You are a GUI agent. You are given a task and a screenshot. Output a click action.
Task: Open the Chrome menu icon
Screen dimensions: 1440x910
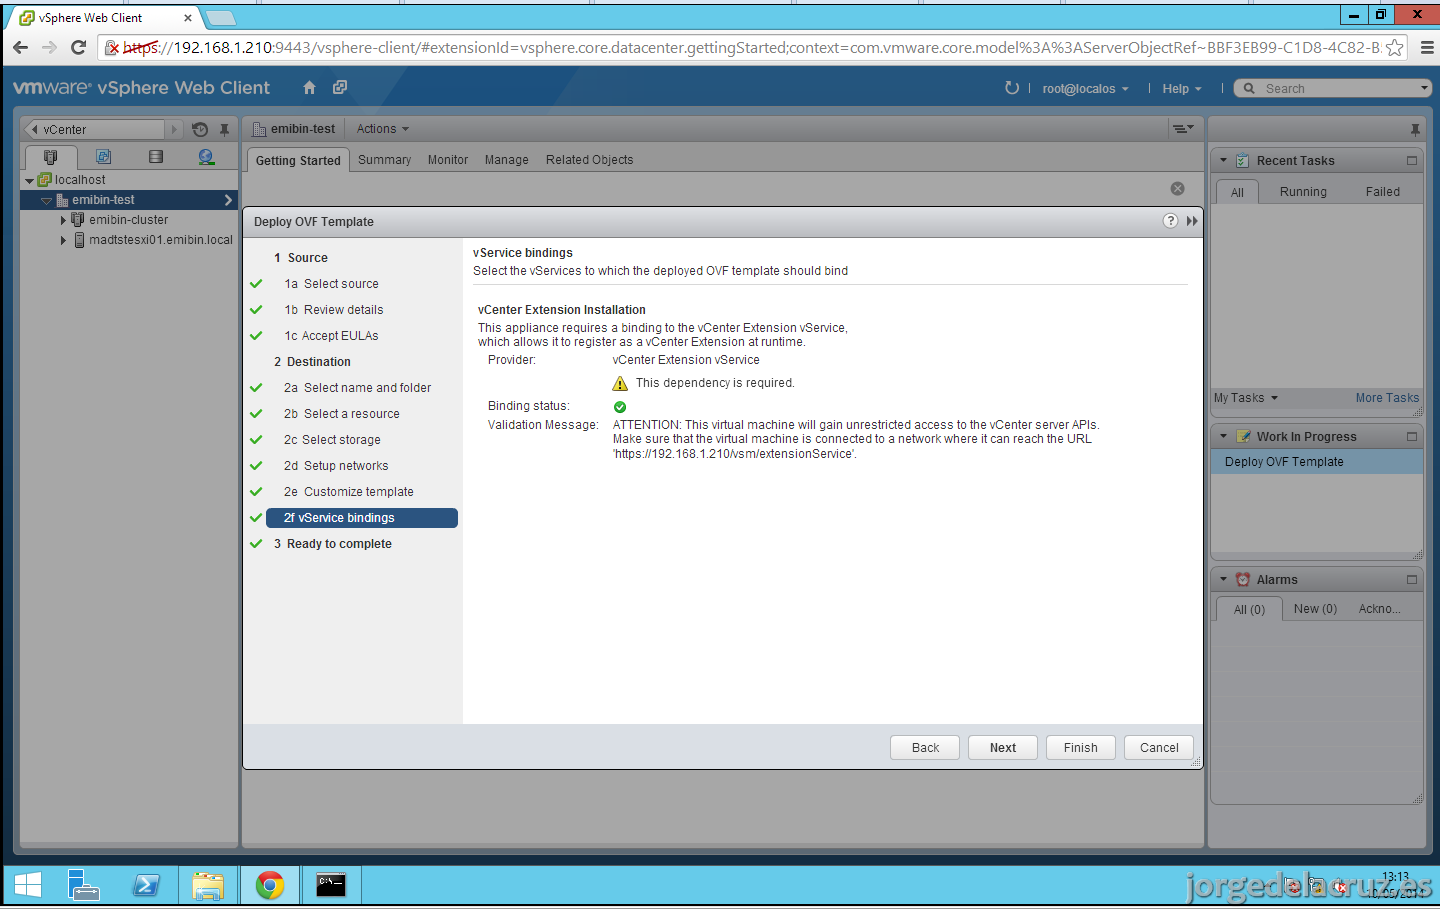pos(1427,48)
